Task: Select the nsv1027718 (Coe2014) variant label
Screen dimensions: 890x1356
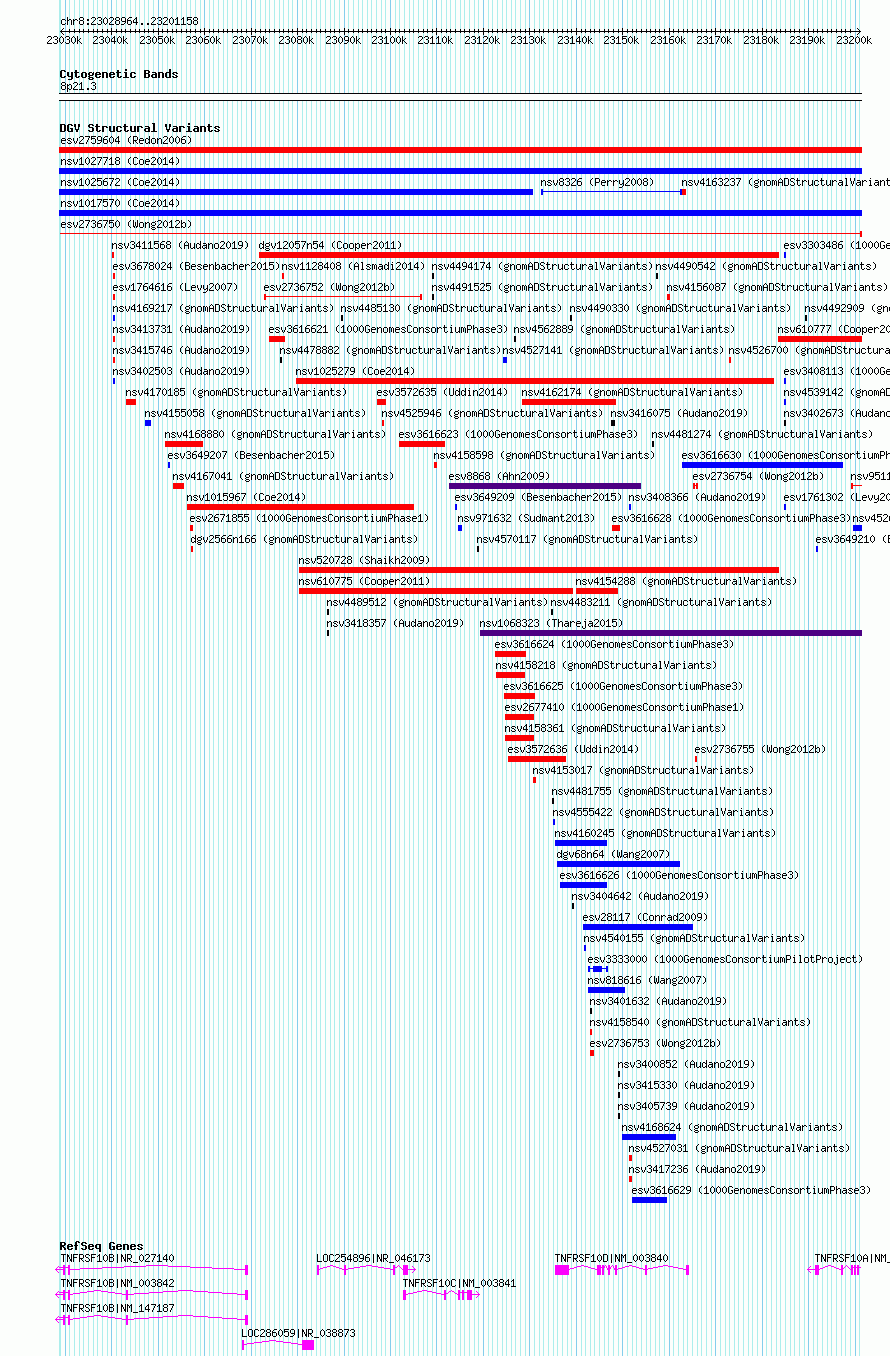Action: click(120, 161)
